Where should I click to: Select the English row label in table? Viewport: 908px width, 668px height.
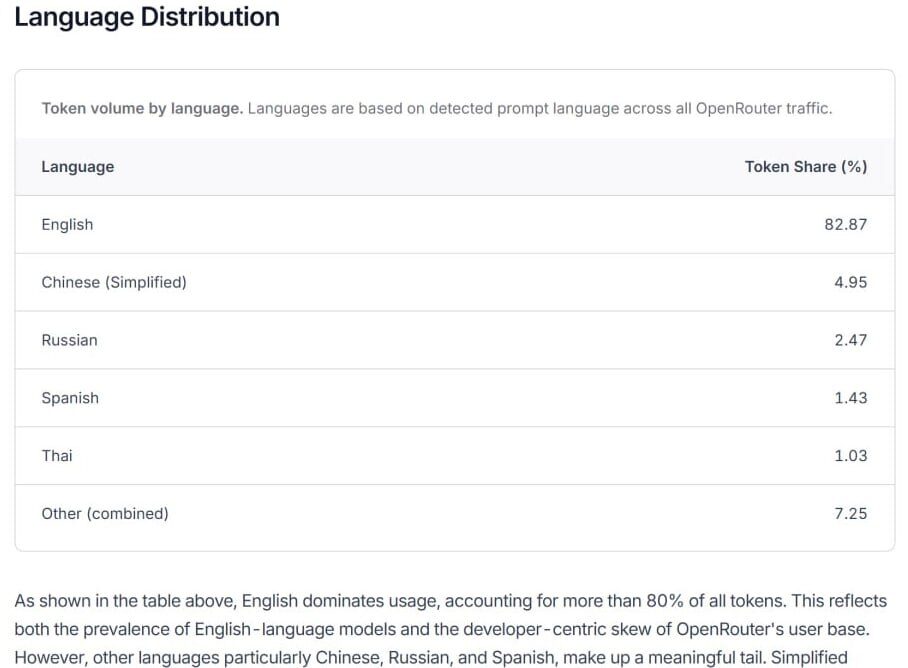coord(67,225)
